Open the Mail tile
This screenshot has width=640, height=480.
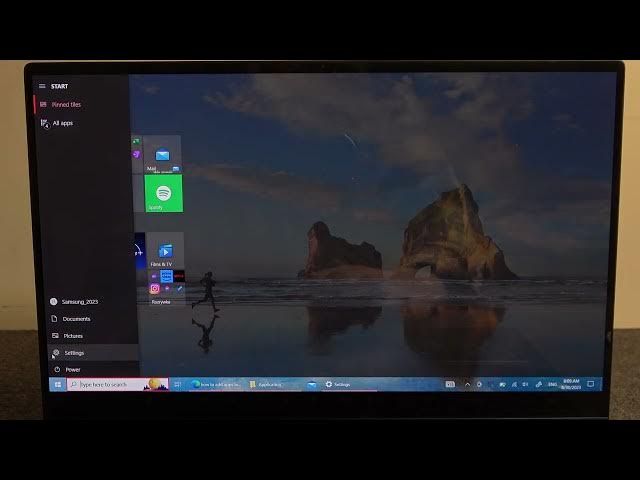[x=162, y=155]
